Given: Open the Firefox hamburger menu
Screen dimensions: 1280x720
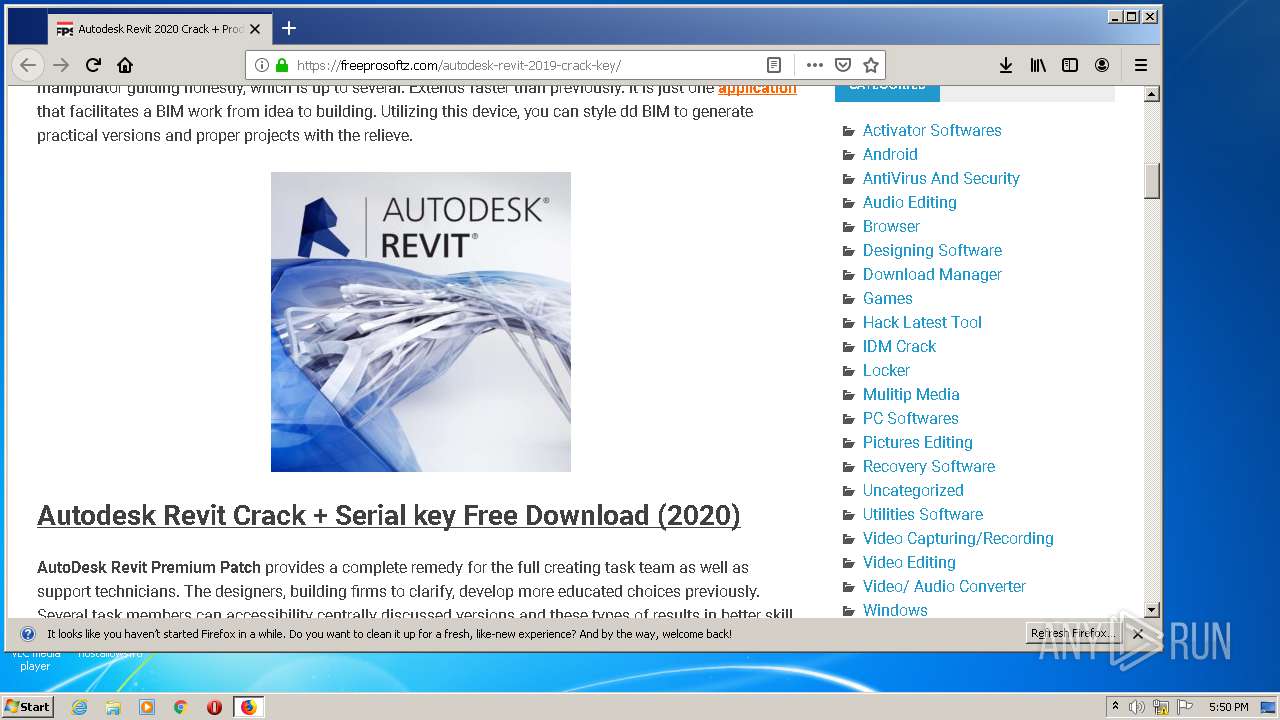Looking at the screenshot, I should point(1141,65).
